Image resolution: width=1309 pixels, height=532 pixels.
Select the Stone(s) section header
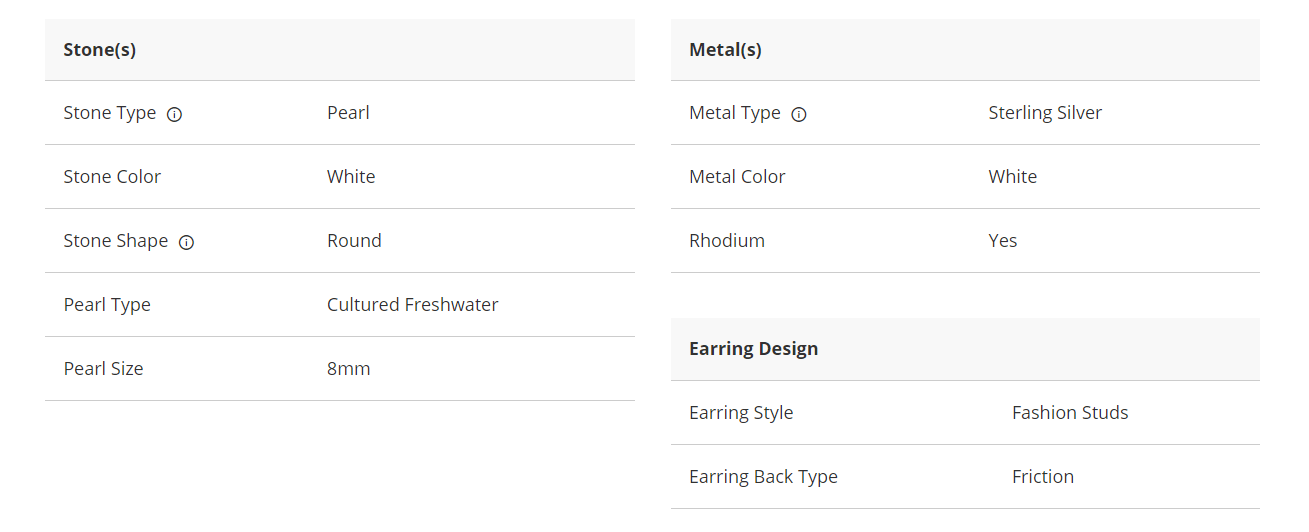pos(100,50)
